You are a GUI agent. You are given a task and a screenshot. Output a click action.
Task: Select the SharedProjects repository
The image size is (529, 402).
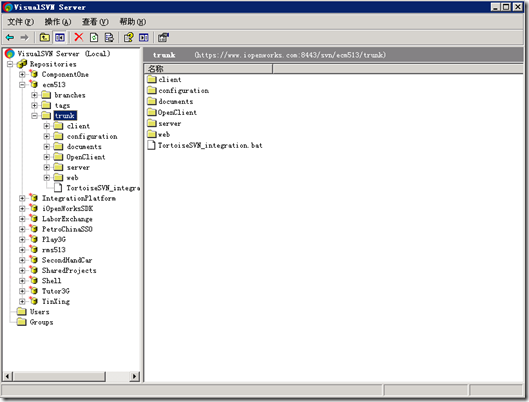click(69, 270)
